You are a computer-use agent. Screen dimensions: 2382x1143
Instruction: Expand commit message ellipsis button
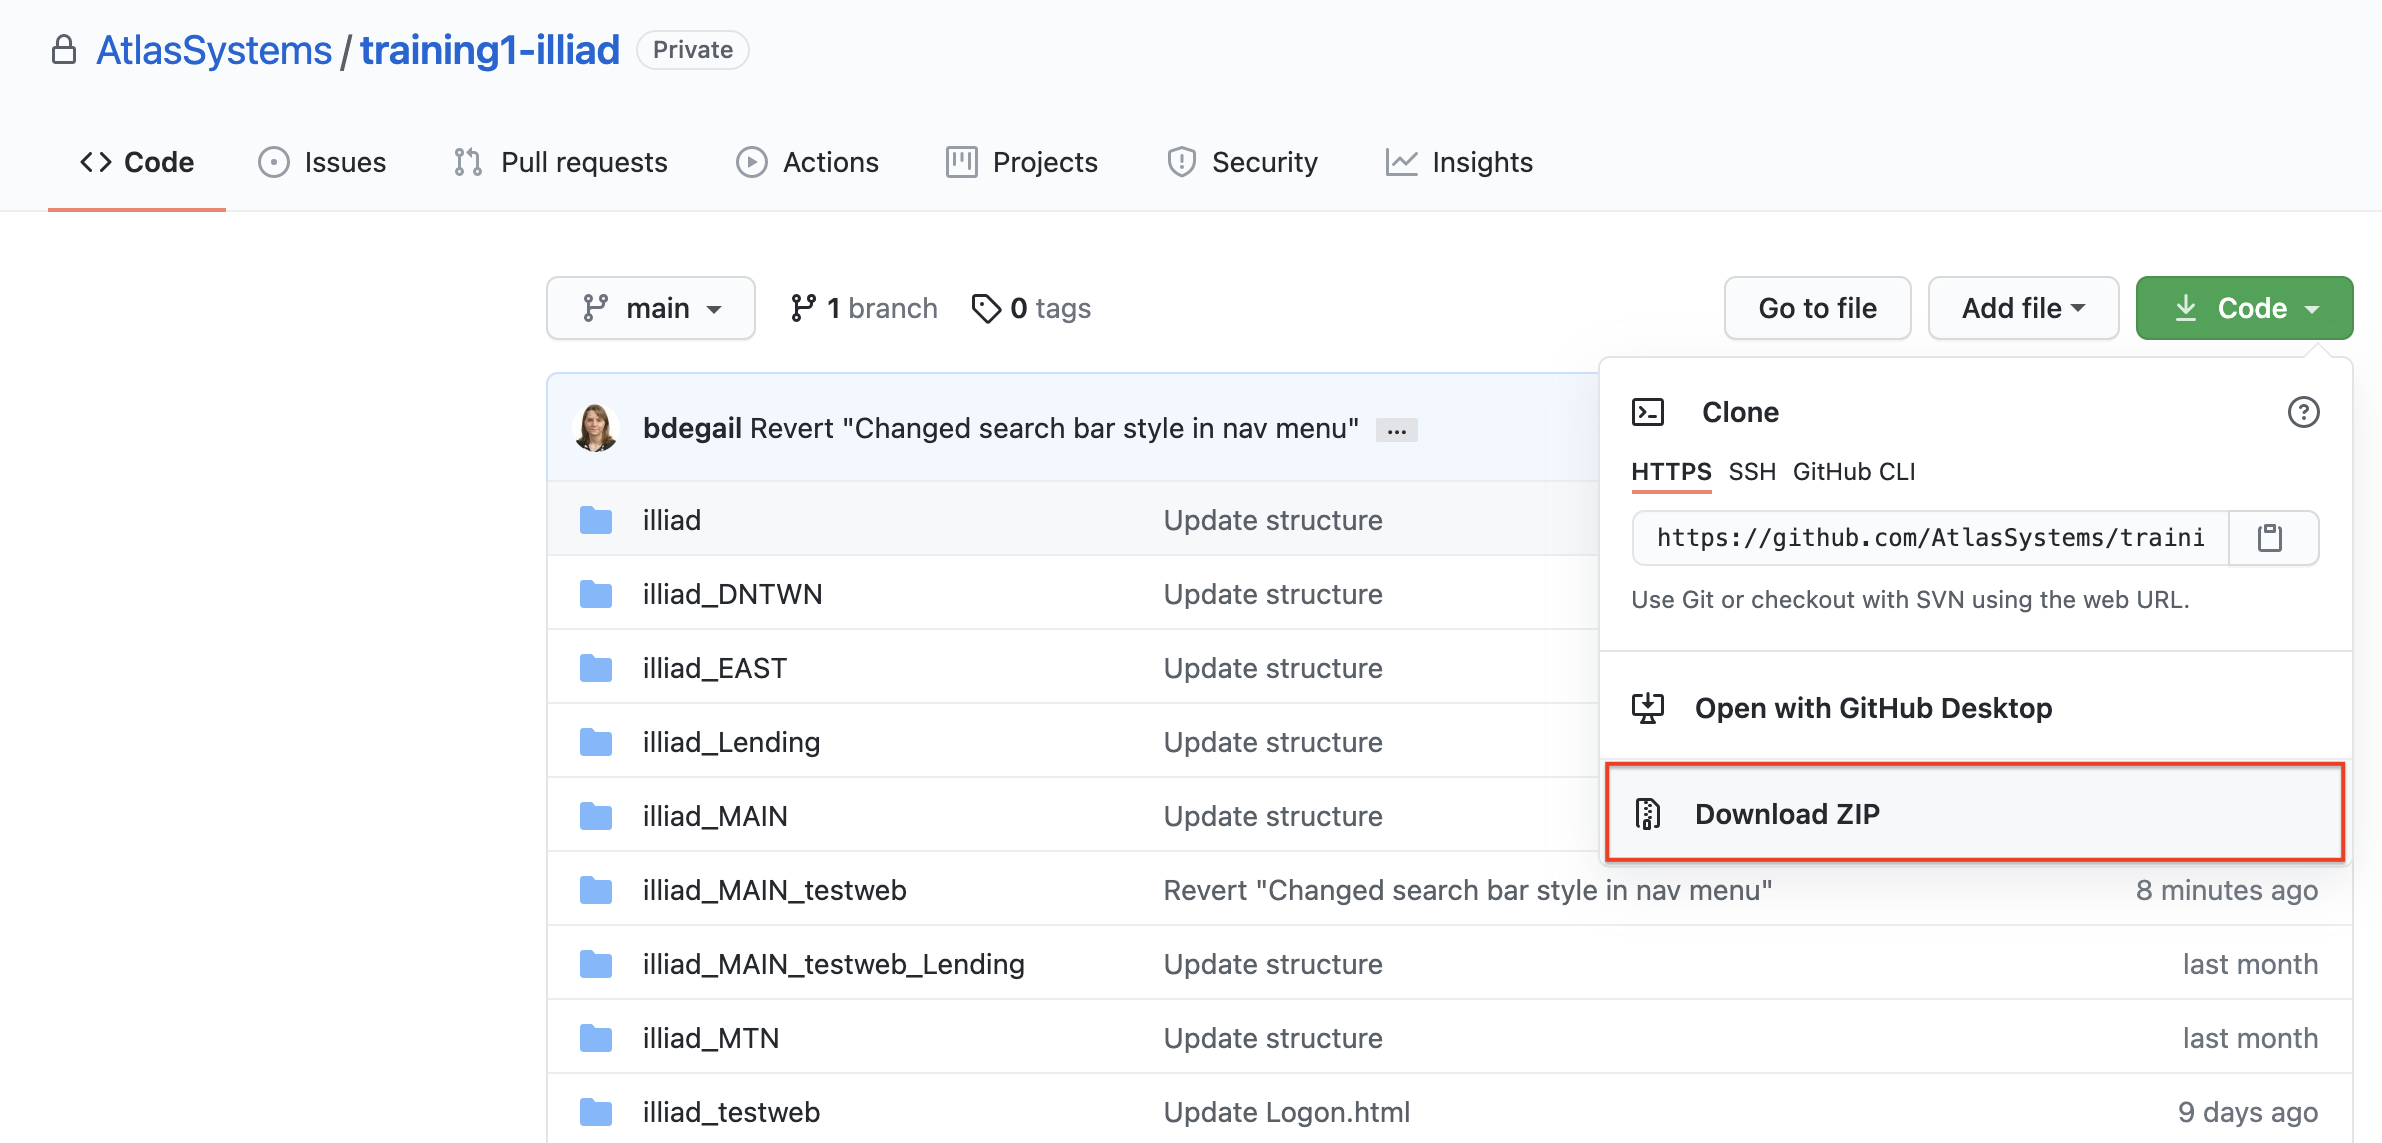pyautogui.click(x=1396, y=431)
